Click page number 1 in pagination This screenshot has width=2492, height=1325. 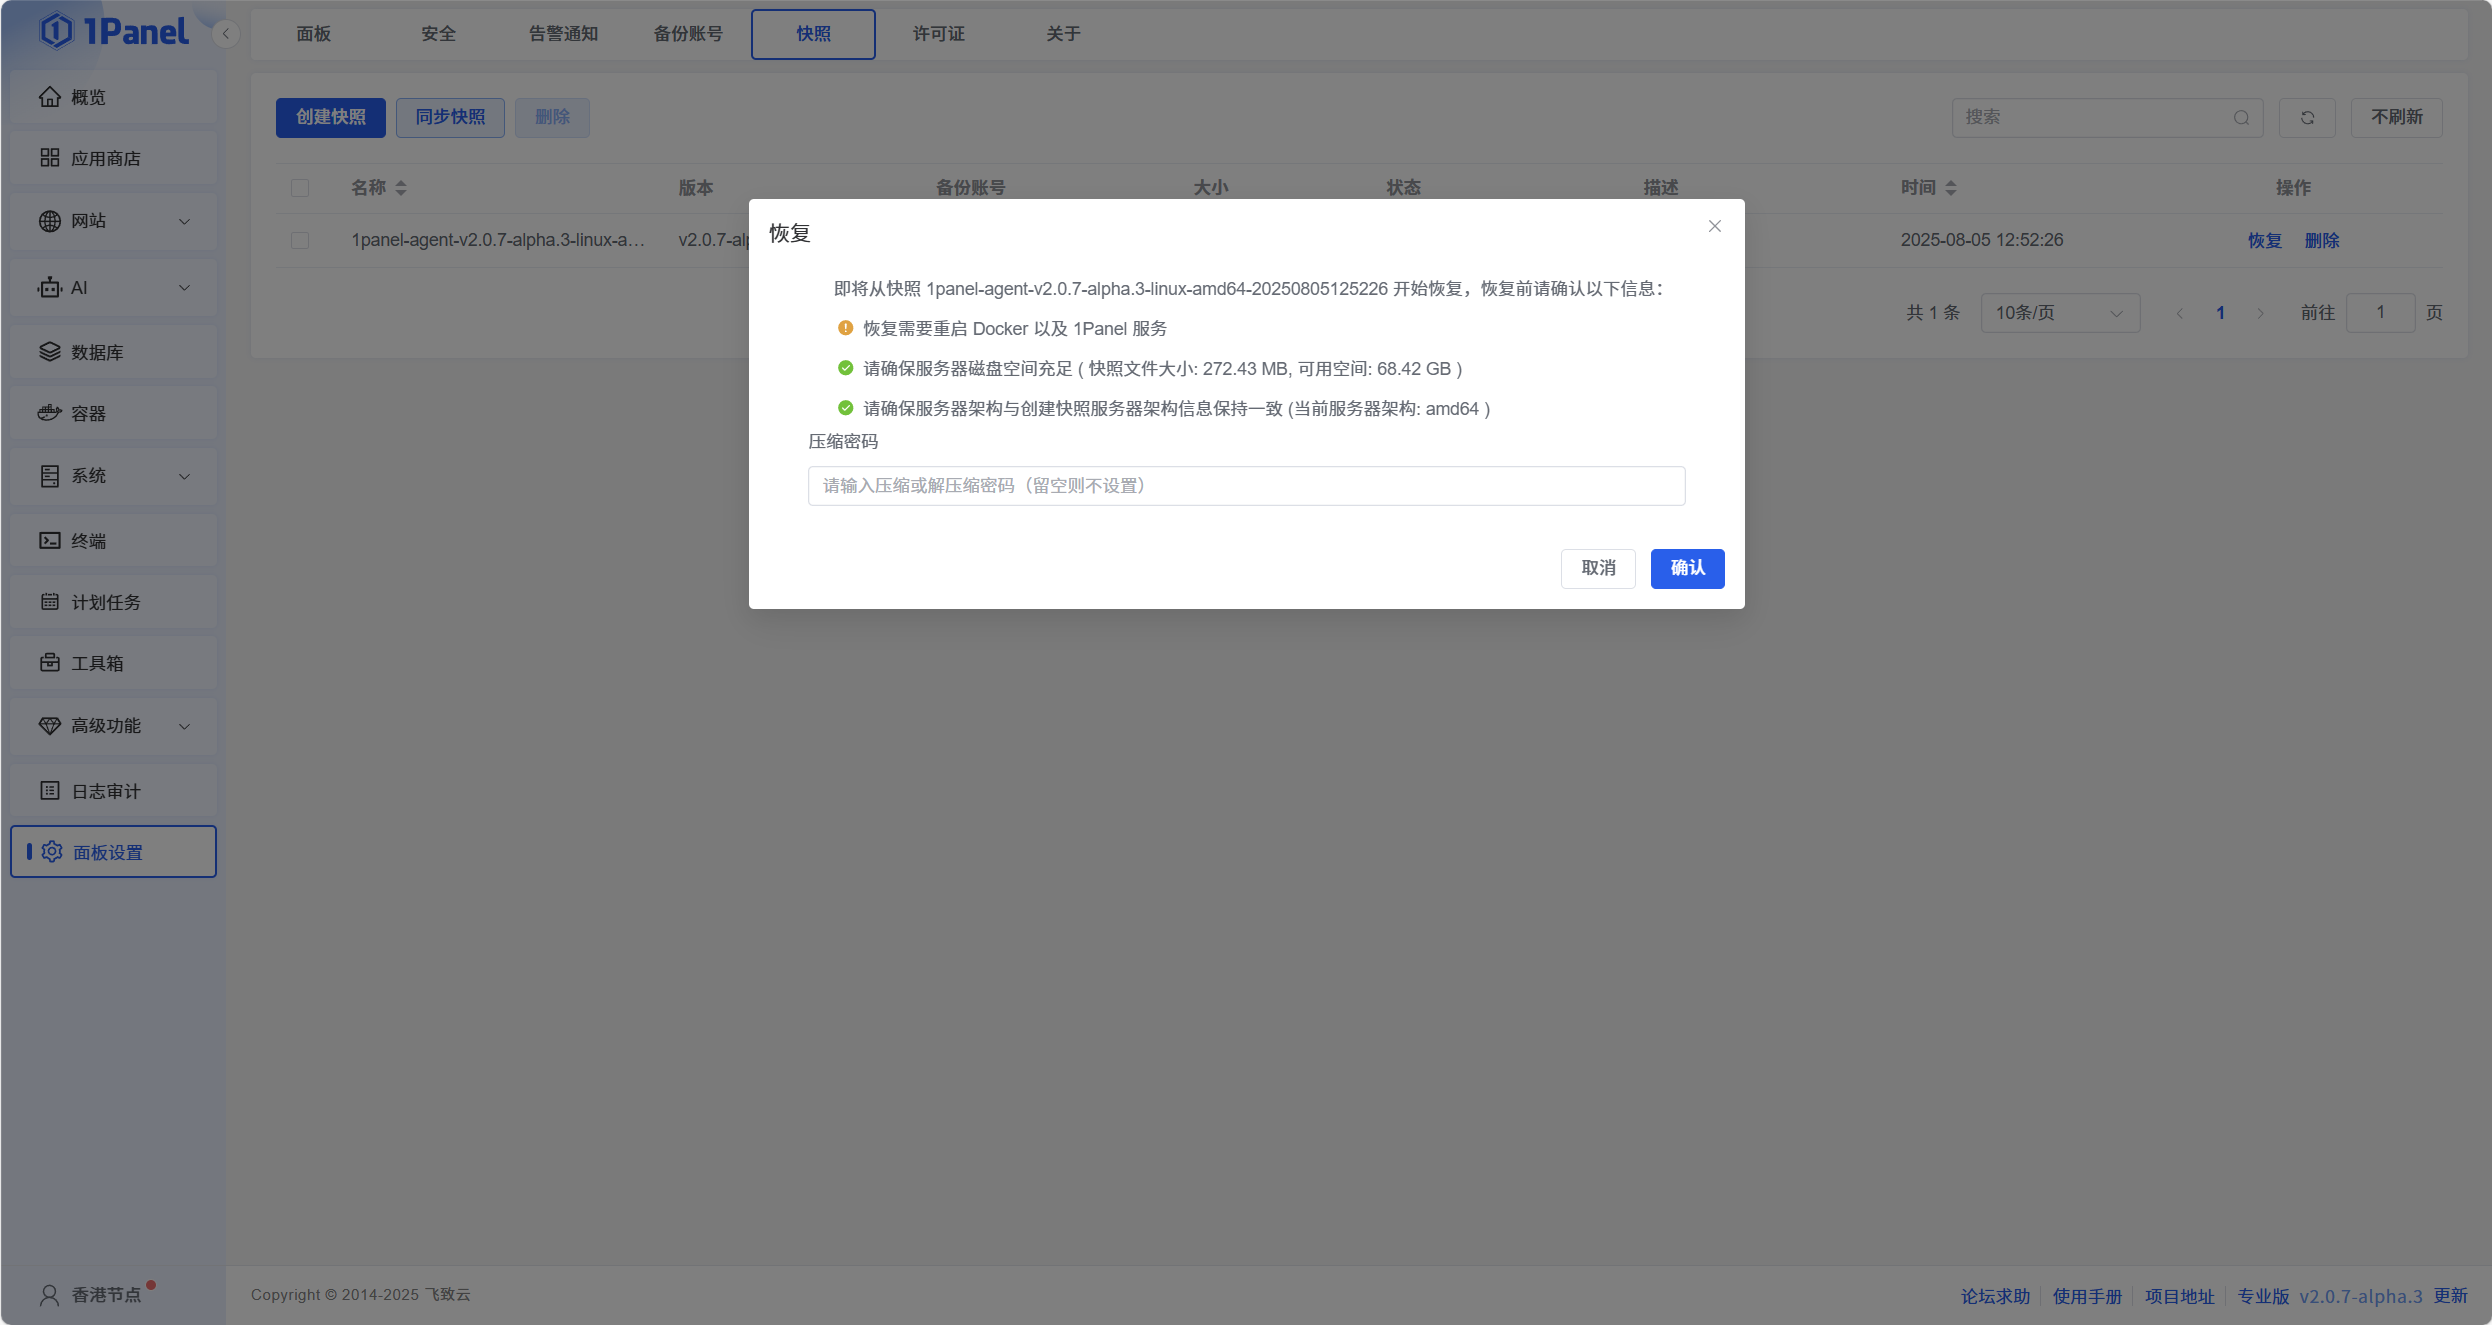[2220, 314]
